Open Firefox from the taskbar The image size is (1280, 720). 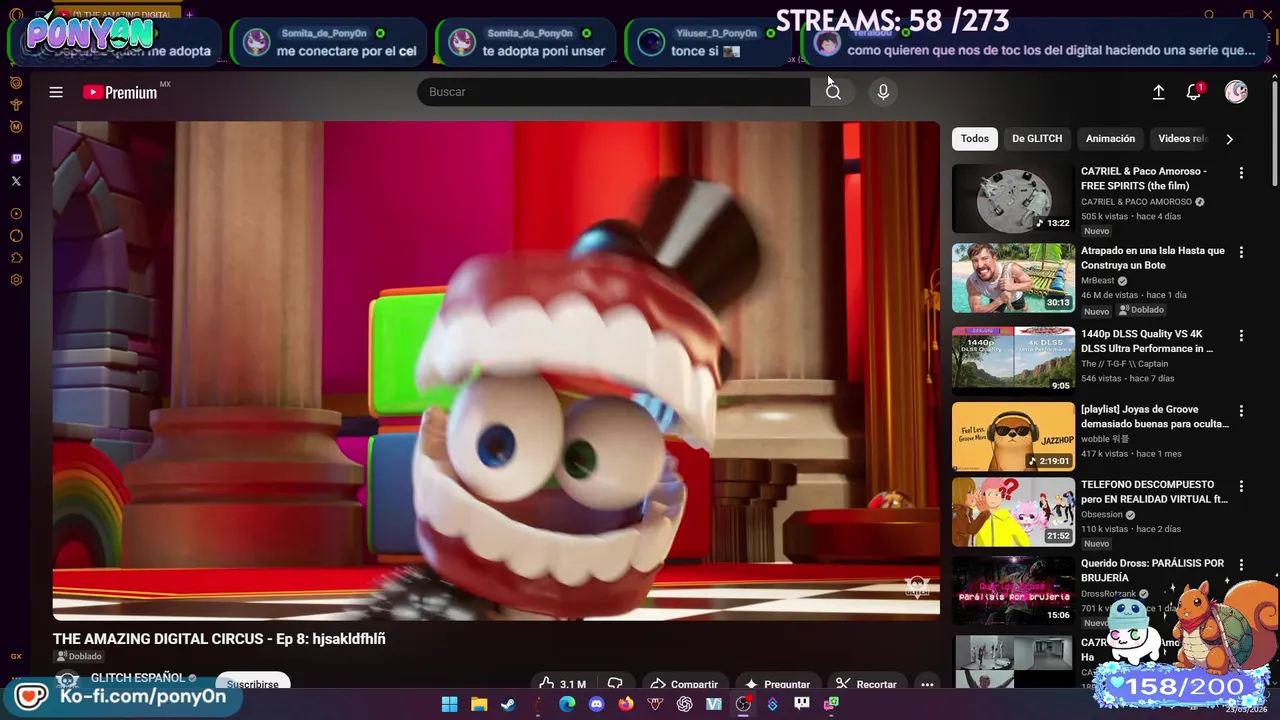(x=626, y=704)
